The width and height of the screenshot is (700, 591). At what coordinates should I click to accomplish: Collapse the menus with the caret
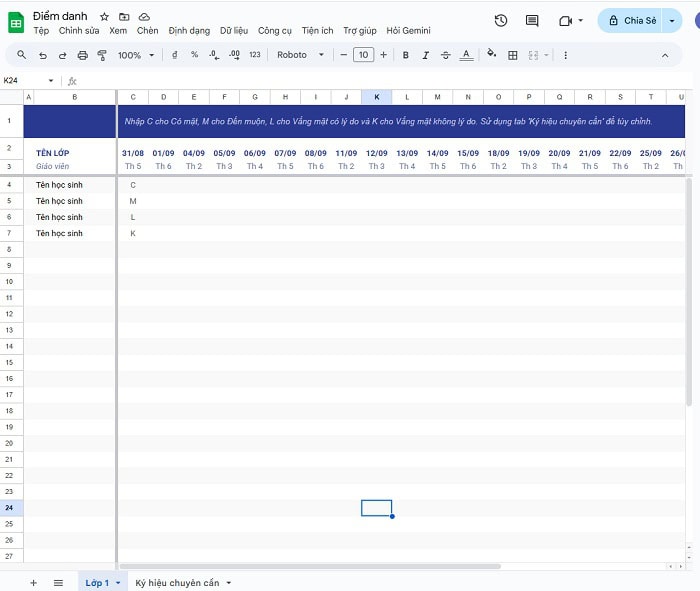point(665,55)
